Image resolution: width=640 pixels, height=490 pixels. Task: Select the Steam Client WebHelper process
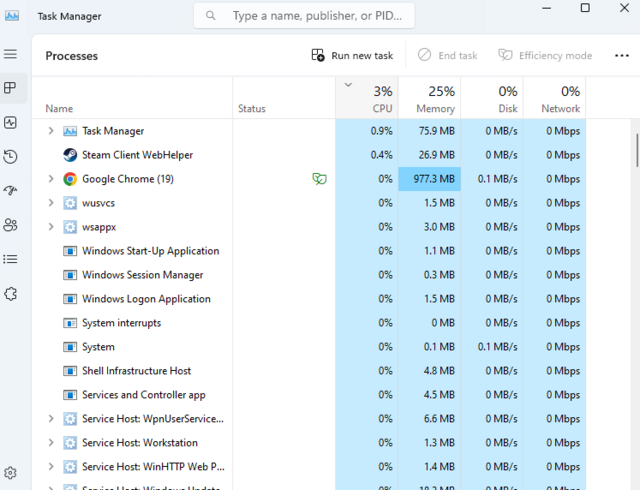pyautogui.click(x=137, y=155)
